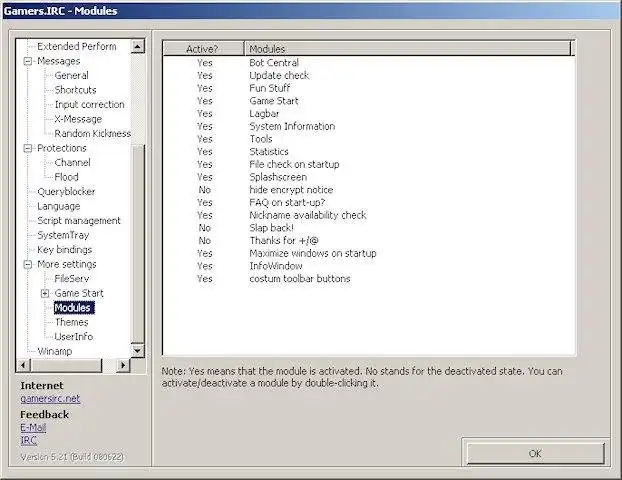
Task: Open the gamersirc.net link
Action: tap(50, 399)
